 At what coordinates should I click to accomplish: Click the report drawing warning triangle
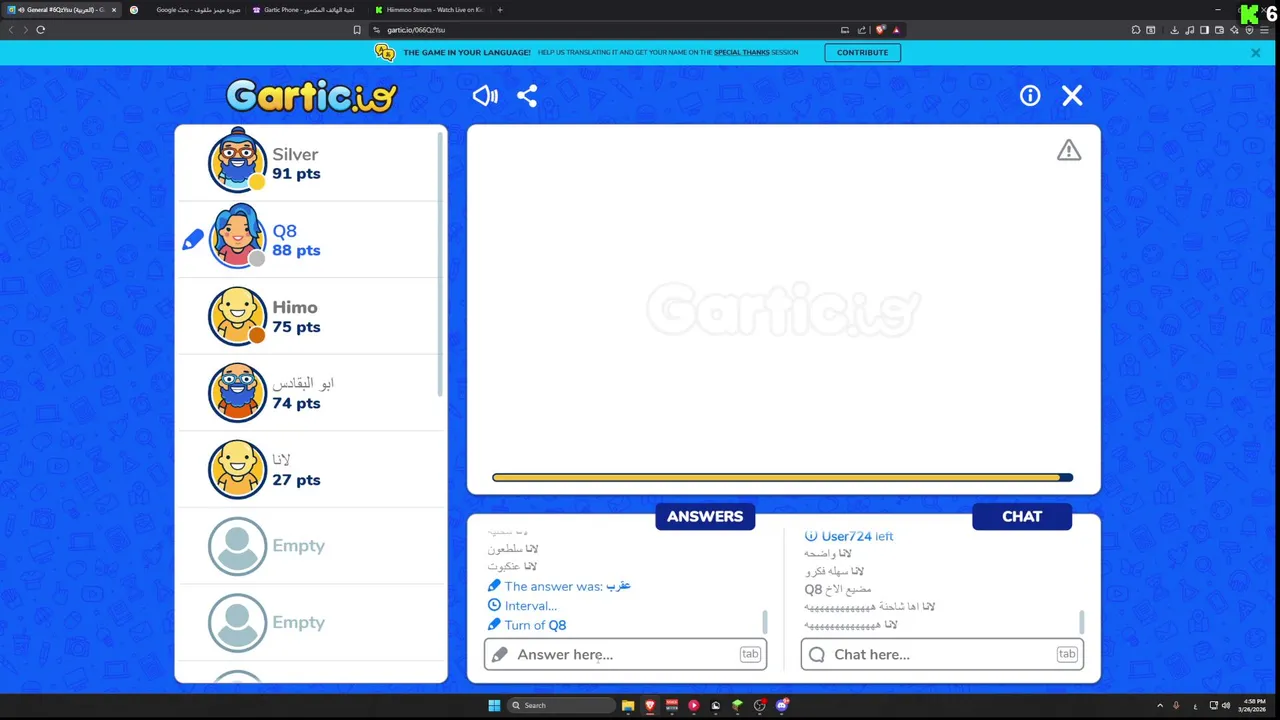click(x=1069, y=150)
